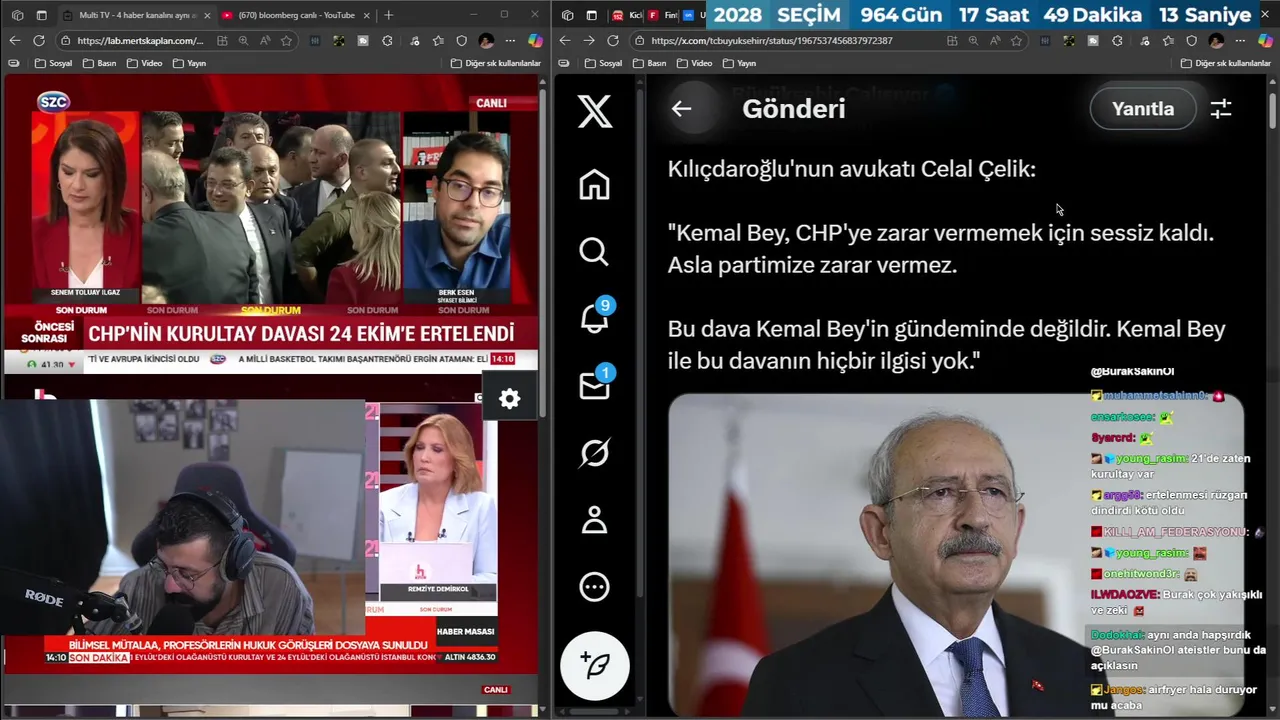The width and height of the screenshot is (1280, 720).
Task: Click x.com address bar in right browser
Action: coord(771,41)
